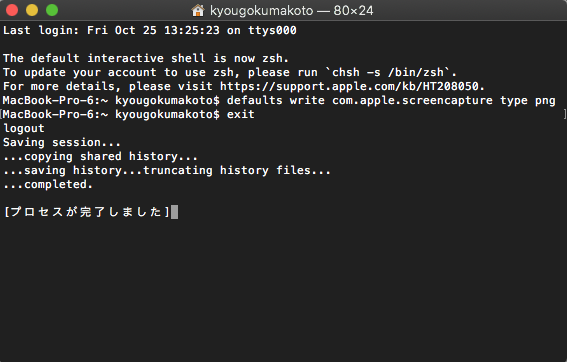Click the left bracket mark before second prompt
567x362 pixels.
(x=1, y=114)
